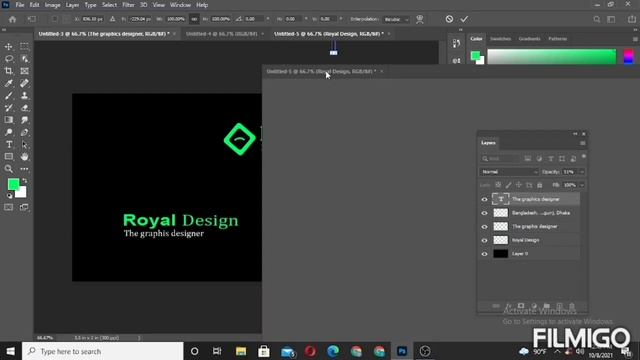Toggle the layer filtering switch
Image resolution: width=640 pixels, height=360 pixels.
click(x=584, y=157)
